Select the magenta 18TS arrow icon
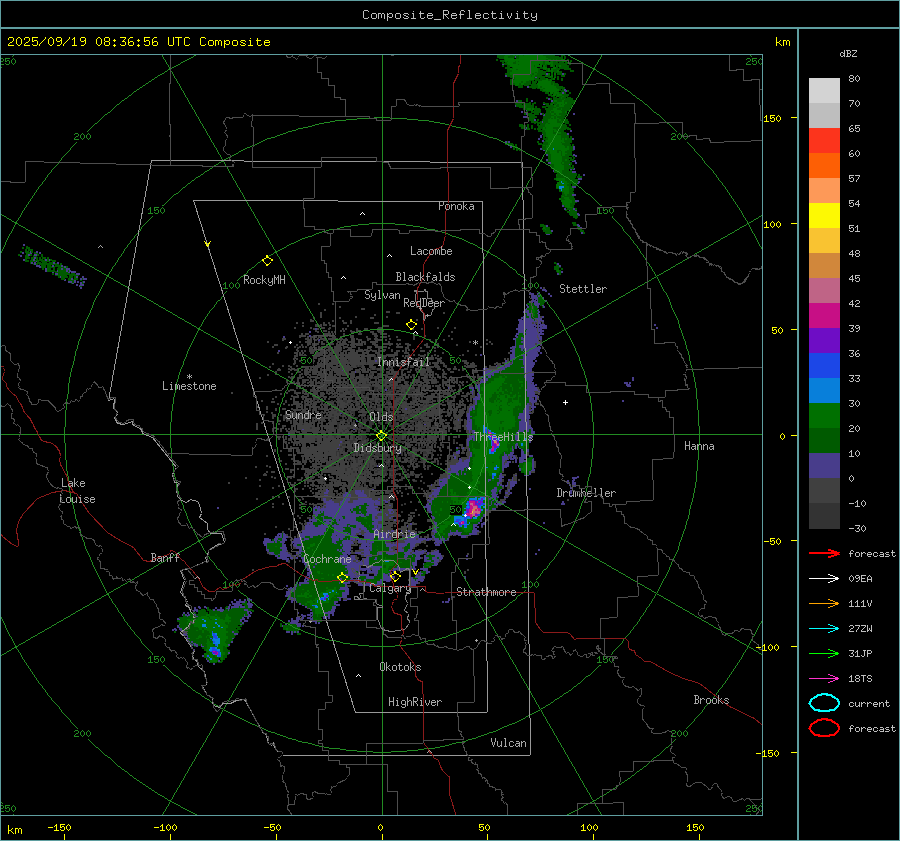 click(x=824, y=678)
